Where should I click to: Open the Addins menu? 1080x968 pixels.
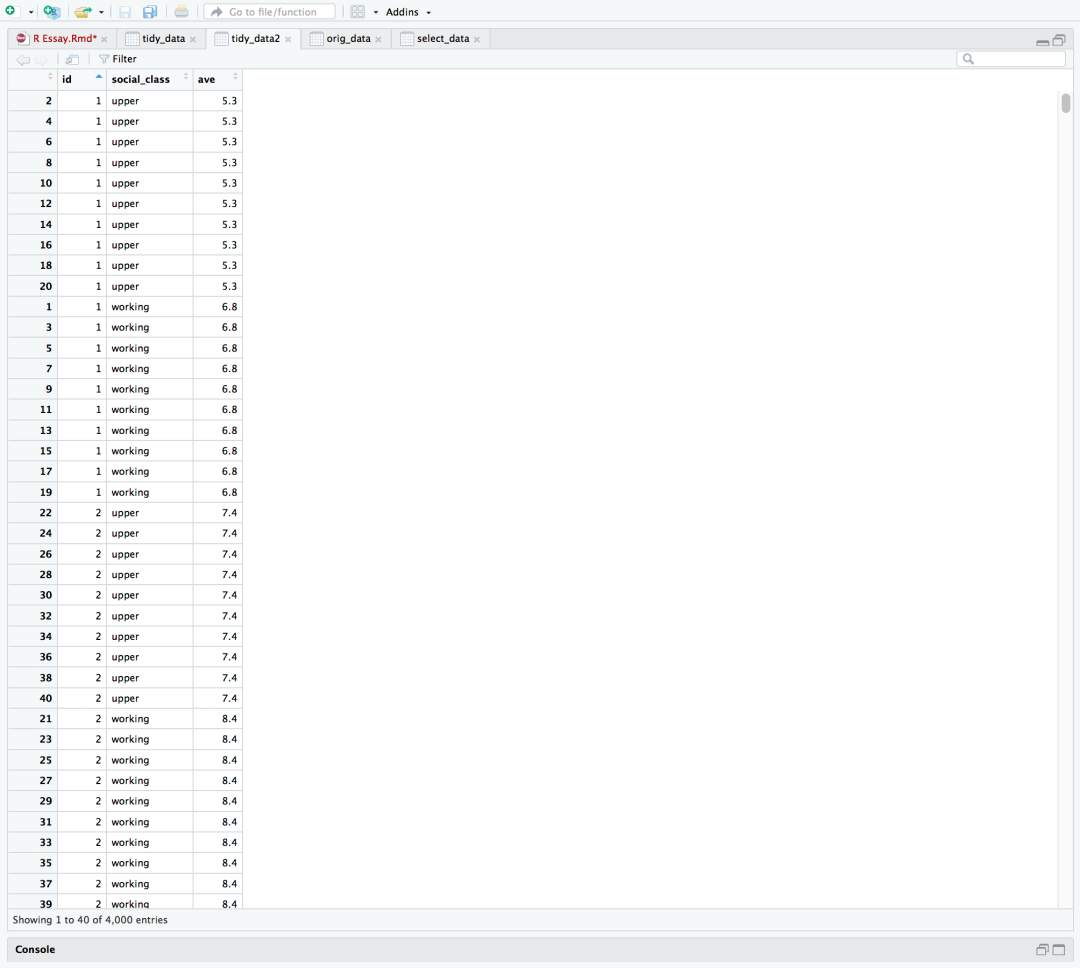pos(408,12)
